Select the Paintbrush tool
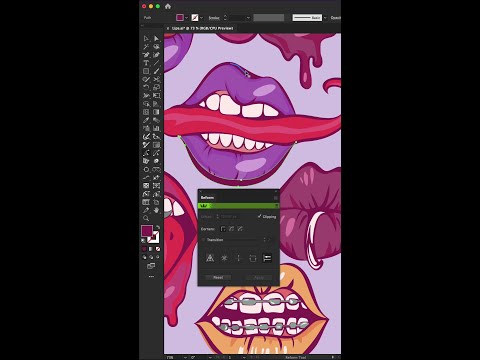The height and width of the screenshot is (360, 480). tap(156, 71)
